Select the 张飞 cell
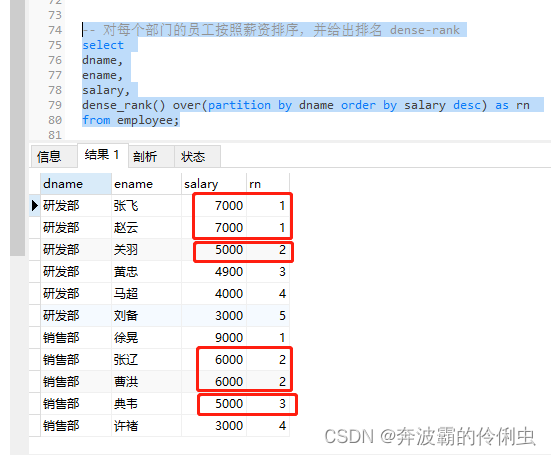Image resolution: width=551 pixels, height=455 pixels. click(x=147, y=206)
